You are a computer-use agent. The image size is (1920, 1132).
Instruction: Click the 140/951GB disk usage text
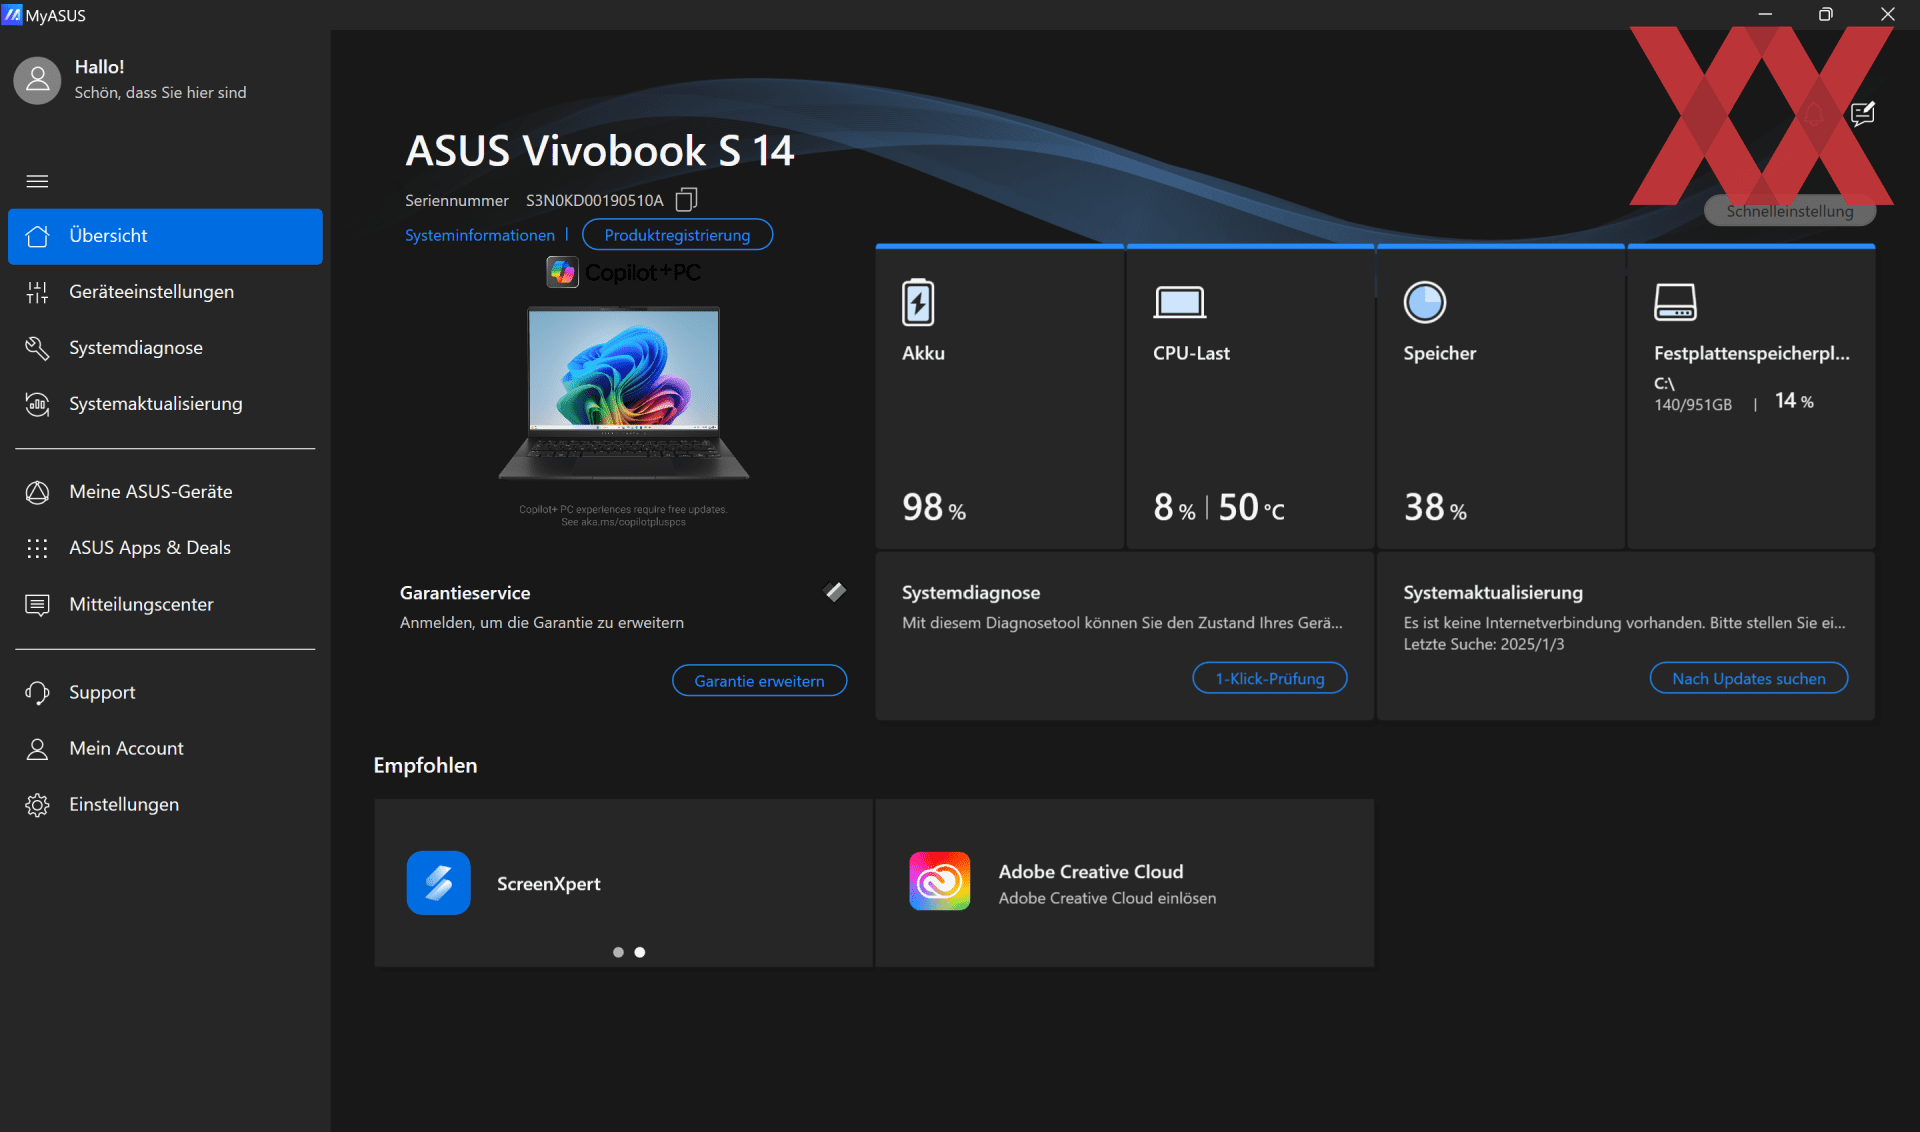click(x=1692, y=405)
